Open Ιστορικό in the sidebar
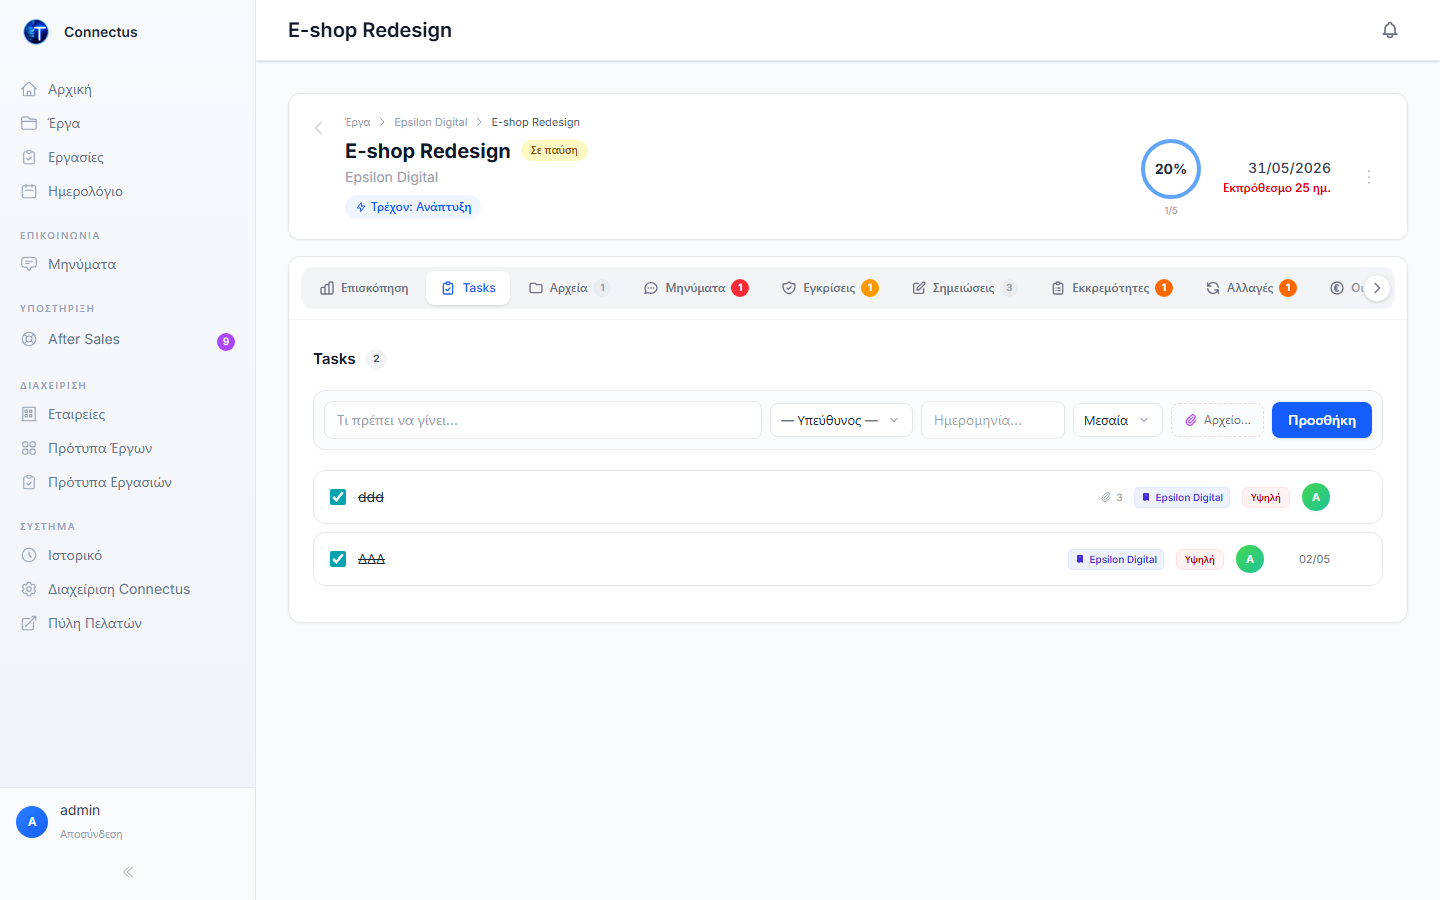 pyautogui.click(x=128, y=555)
